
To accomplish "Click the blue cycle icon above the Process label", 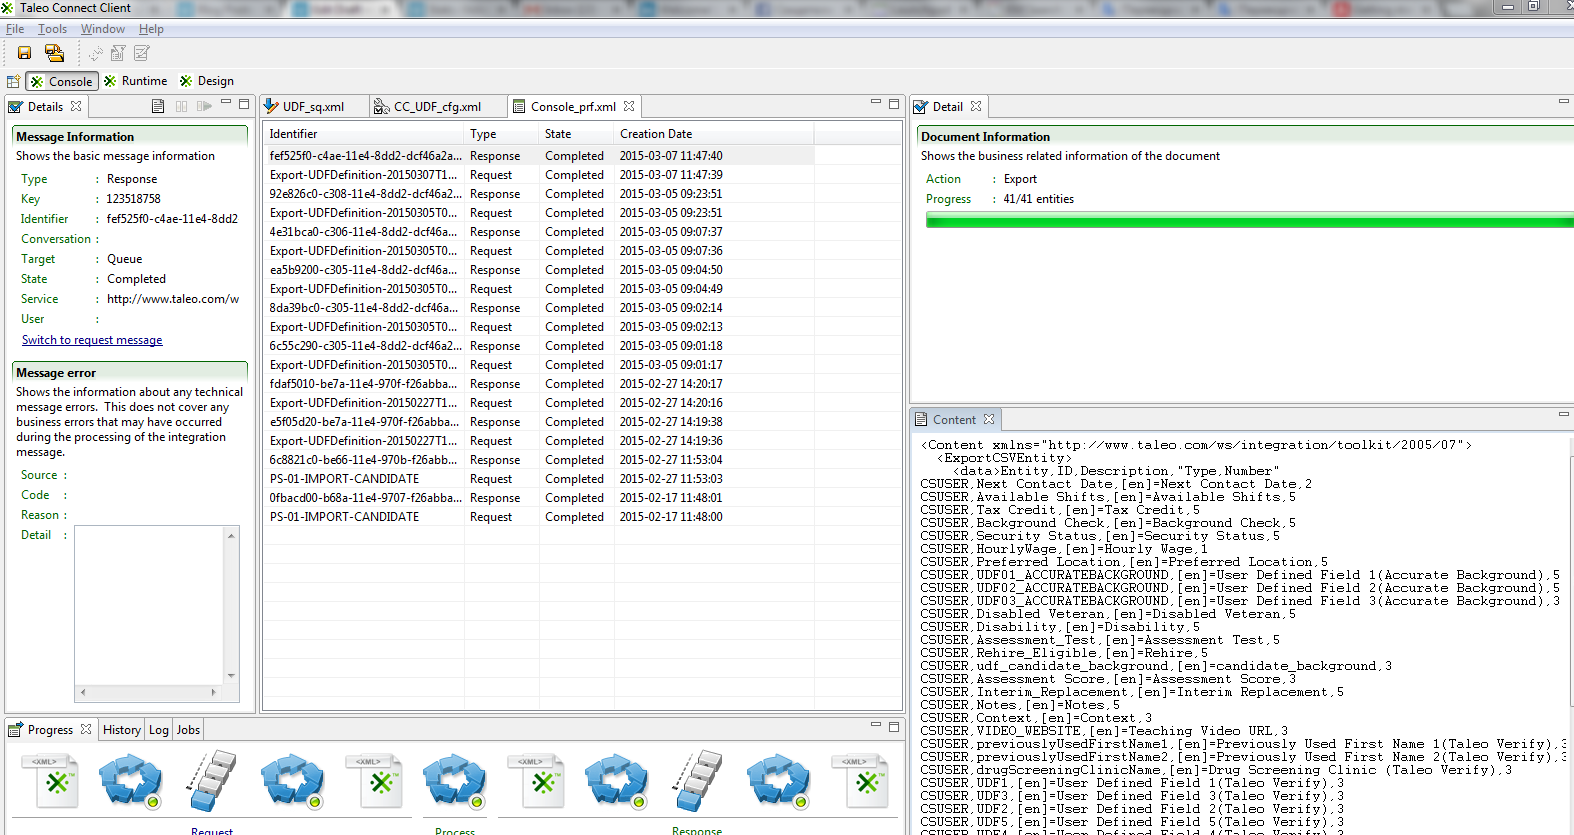I will pyautogui.click(x=454, y=781).
